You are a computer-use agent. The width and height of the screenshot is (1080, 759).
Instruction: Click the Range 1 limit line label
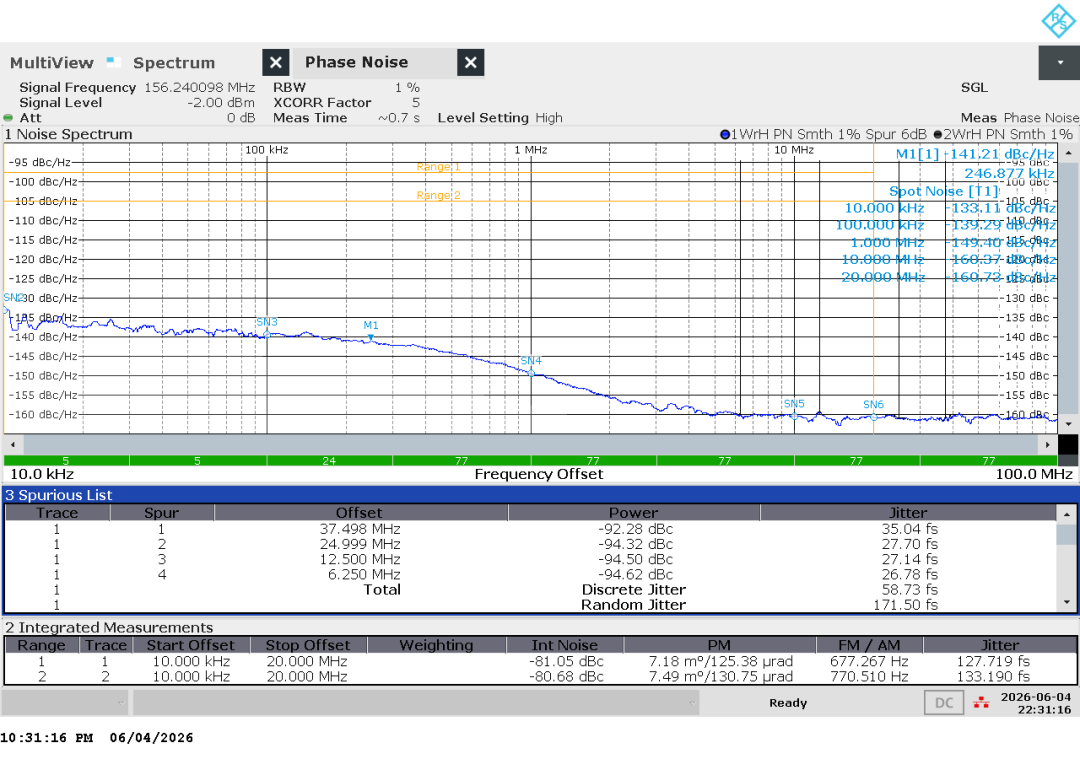(x=438, y=167)
